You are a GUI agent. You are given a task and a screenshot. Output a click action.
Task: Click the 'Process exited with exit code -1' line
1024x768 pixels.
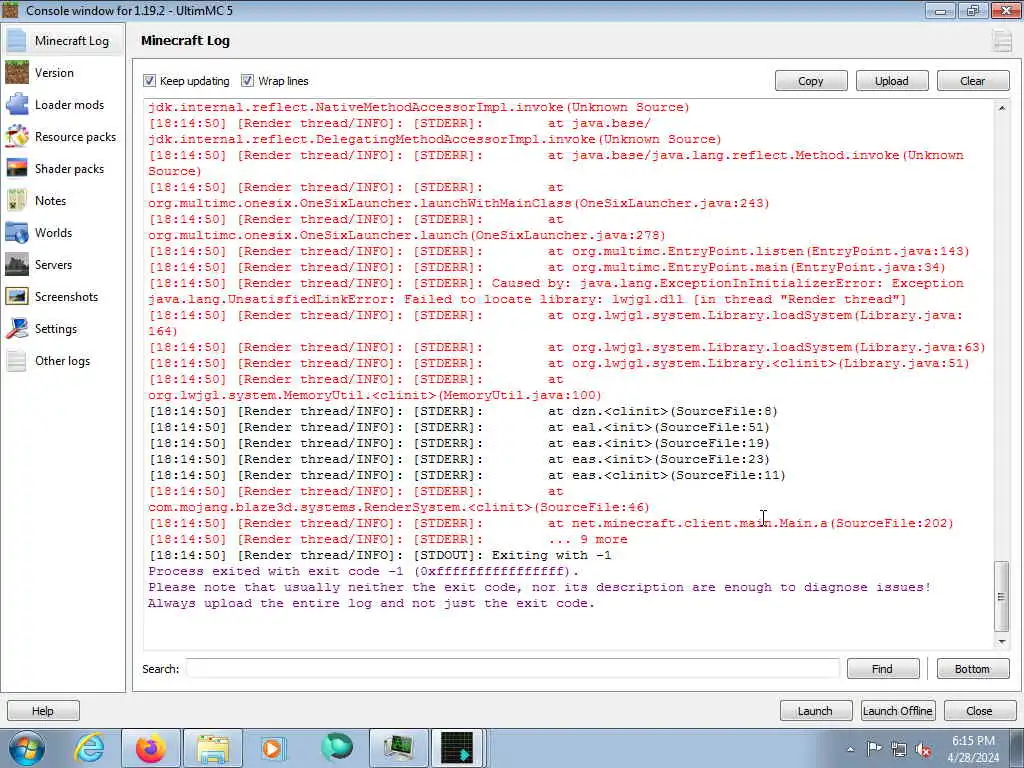pyautogui.click(x=363, y=571)
